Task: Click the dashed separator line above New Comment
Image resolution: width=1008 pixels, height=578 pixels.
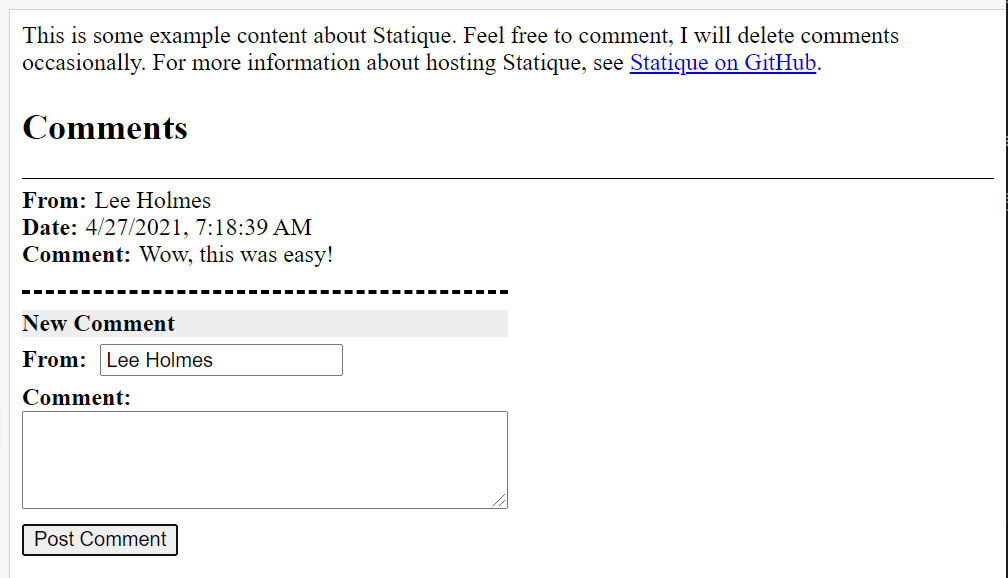Action: 265,292
